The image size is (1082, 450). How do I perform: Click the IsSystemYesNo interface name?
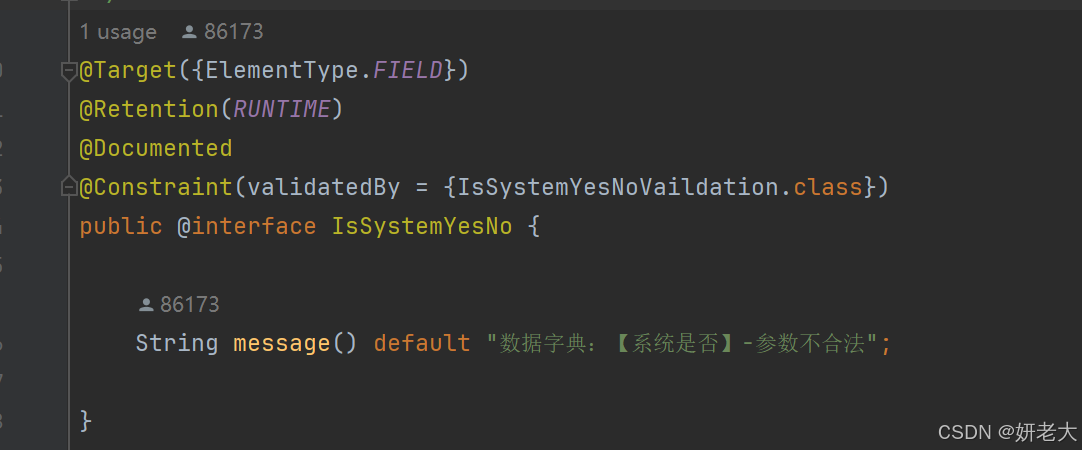coord(422,226)
